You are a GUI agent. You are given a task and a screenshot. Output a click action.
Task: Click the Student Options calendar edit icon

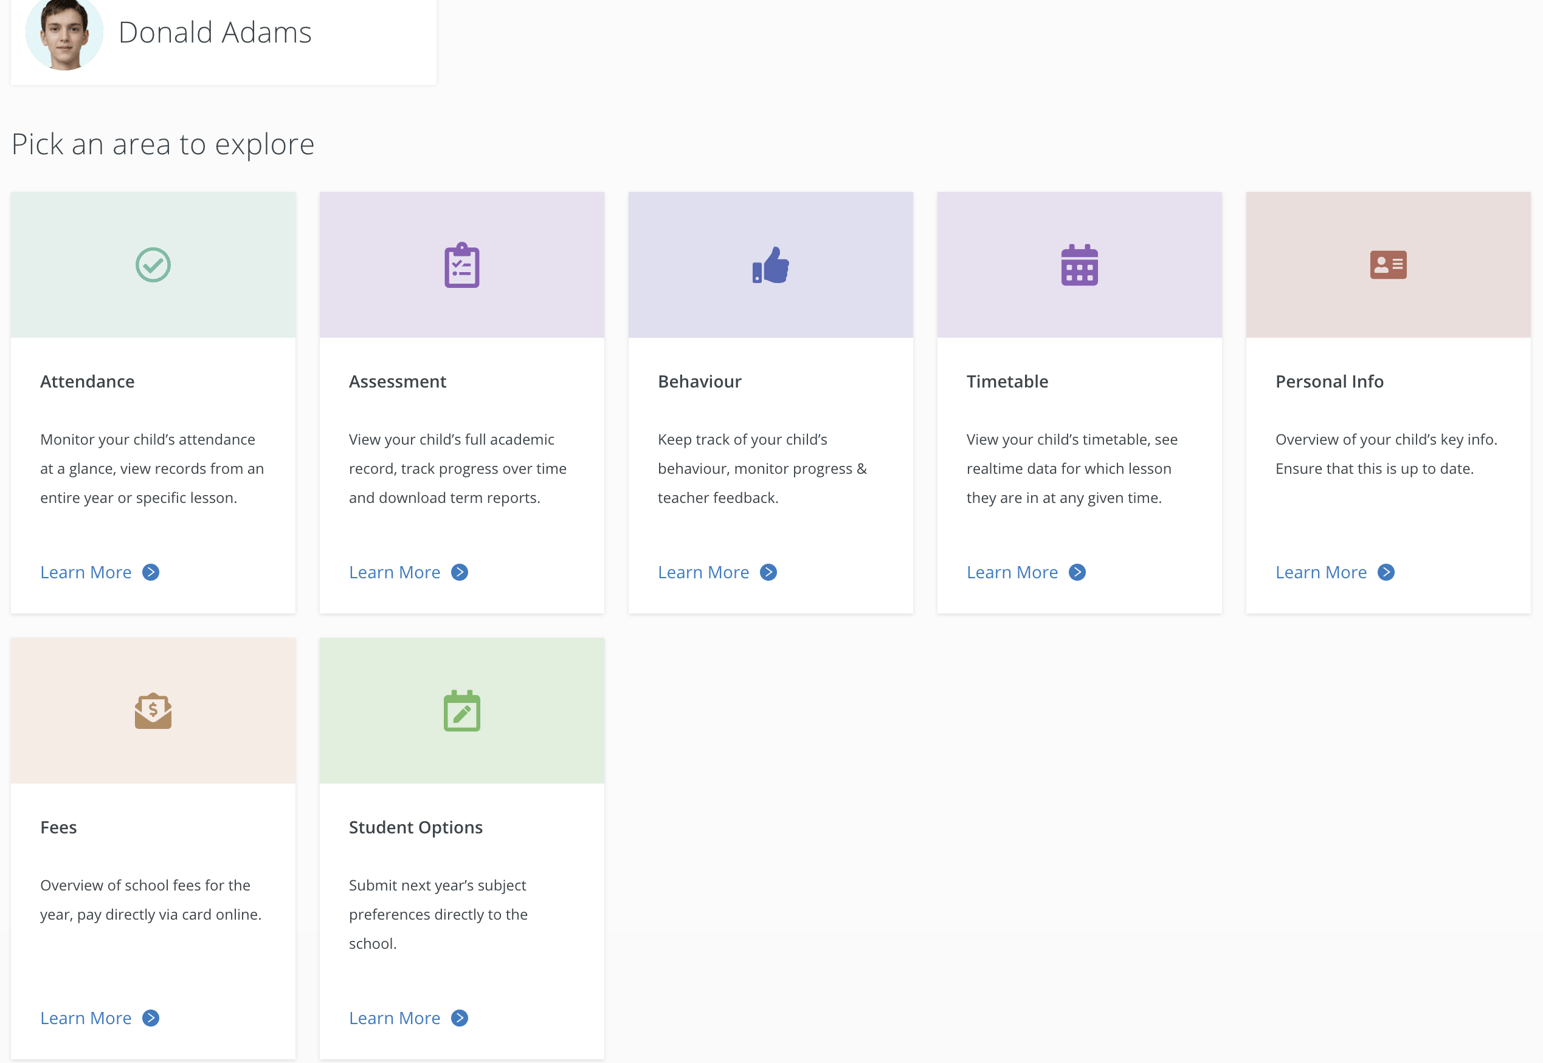pyautogui.click(x=462, y=711)
